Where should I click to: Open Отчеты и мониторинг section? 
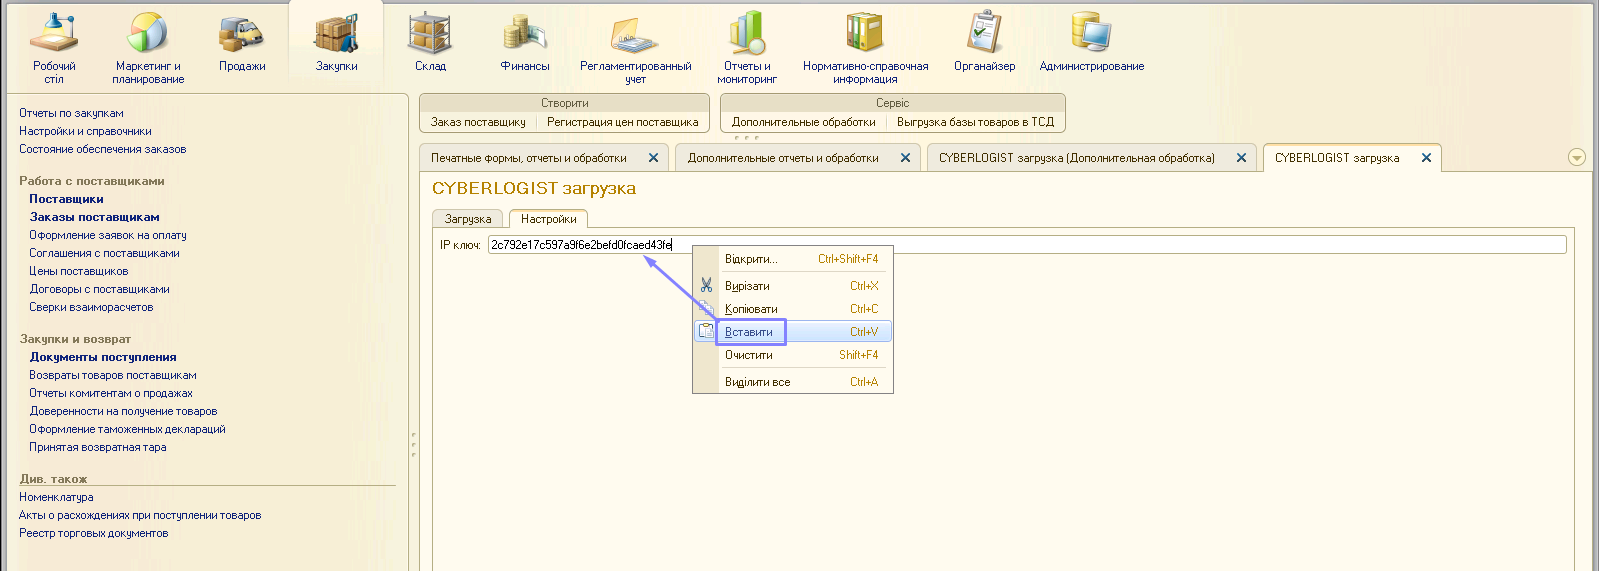pyautogui.click(x=747, y=48)
